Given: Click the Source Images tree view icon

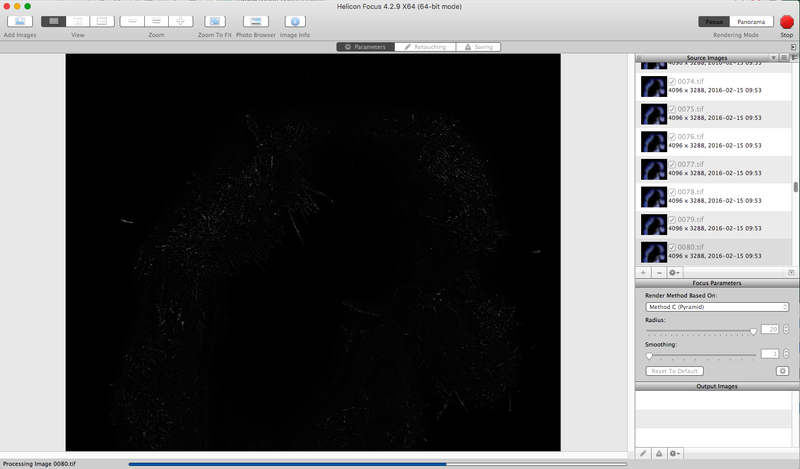Looking at the screenshot, I should [x=794, y=58].
